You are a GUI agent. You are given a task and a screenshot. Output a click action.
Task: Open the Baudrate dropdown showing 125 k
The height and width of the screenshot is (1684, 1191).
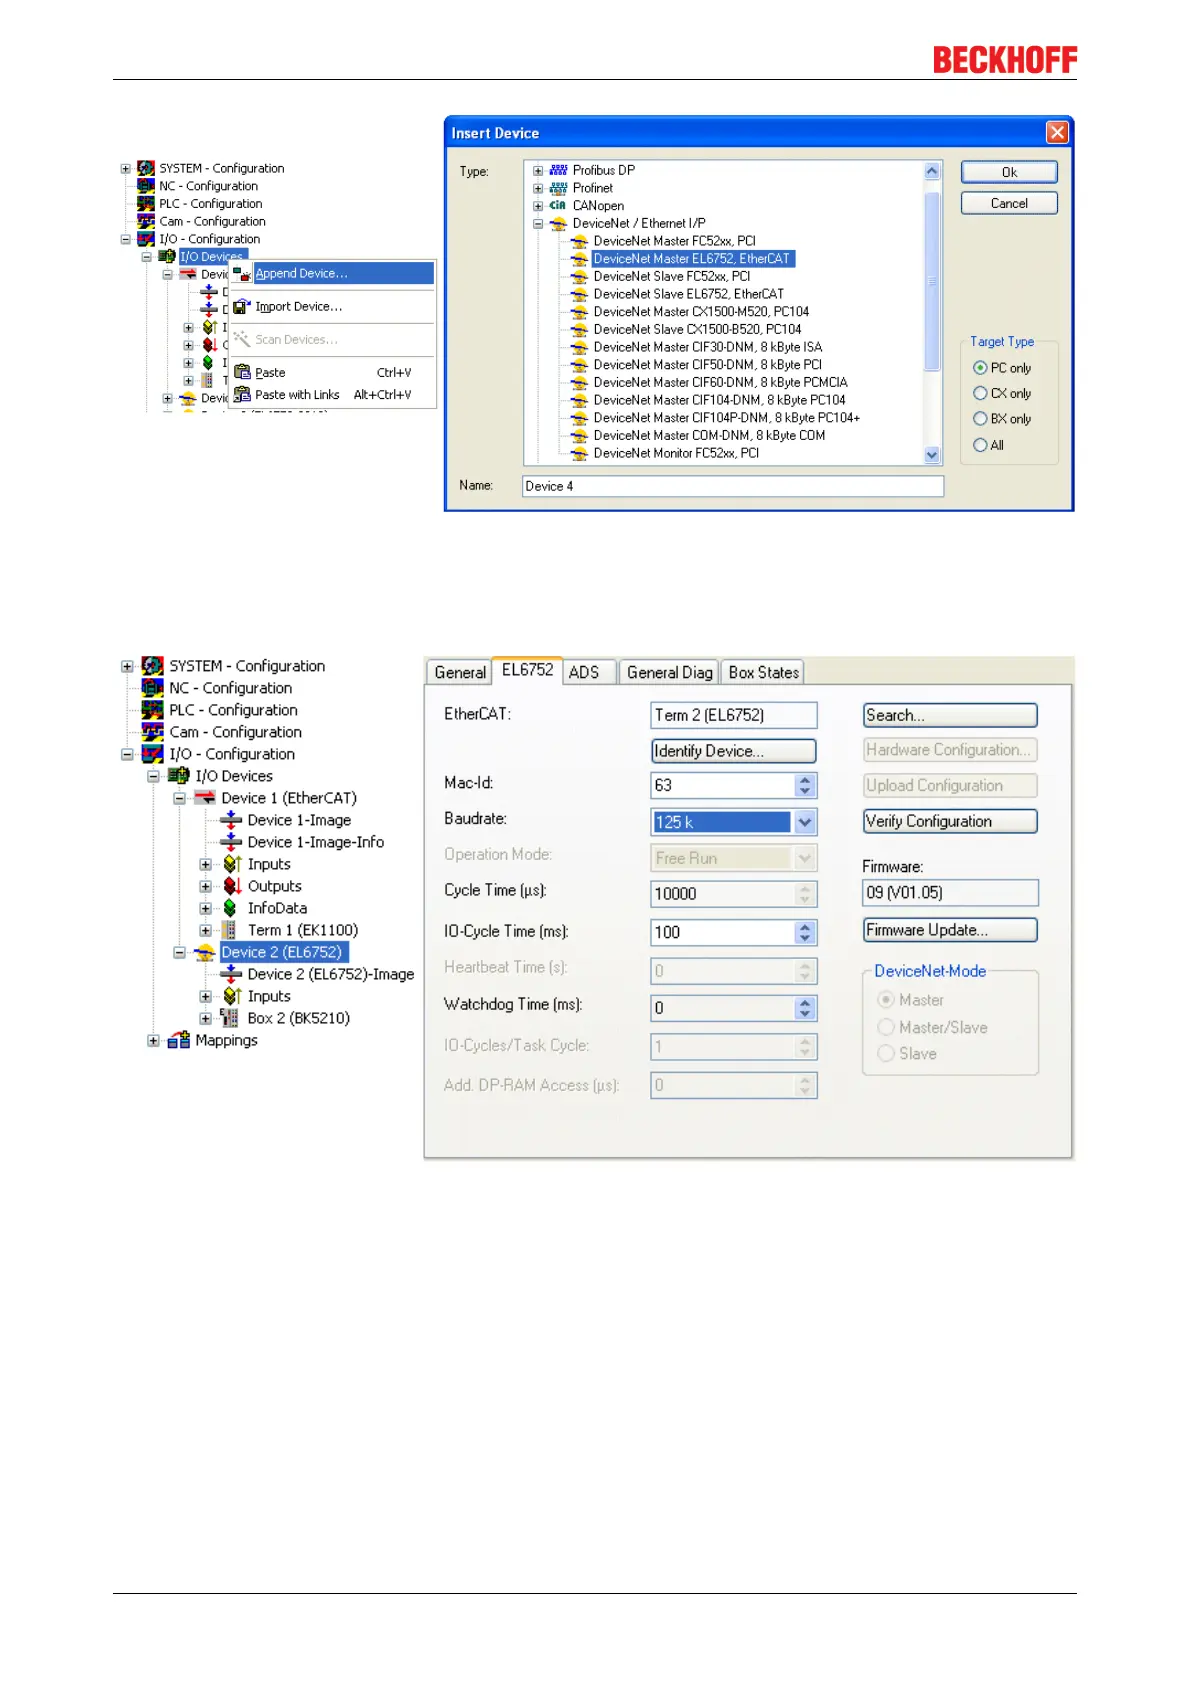805,822
